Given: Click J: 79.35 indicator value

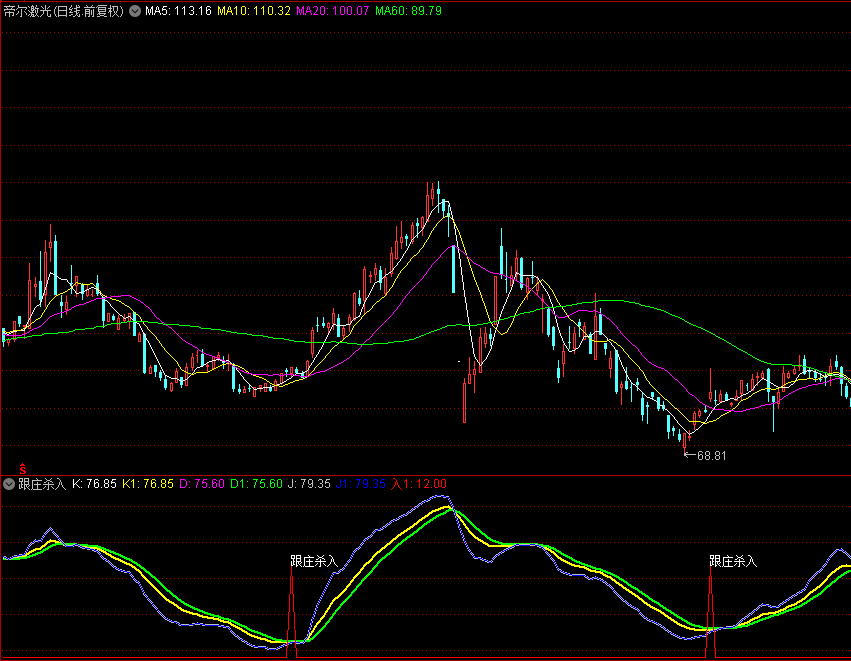Looking at the screenshot, I should pos(309,484).
